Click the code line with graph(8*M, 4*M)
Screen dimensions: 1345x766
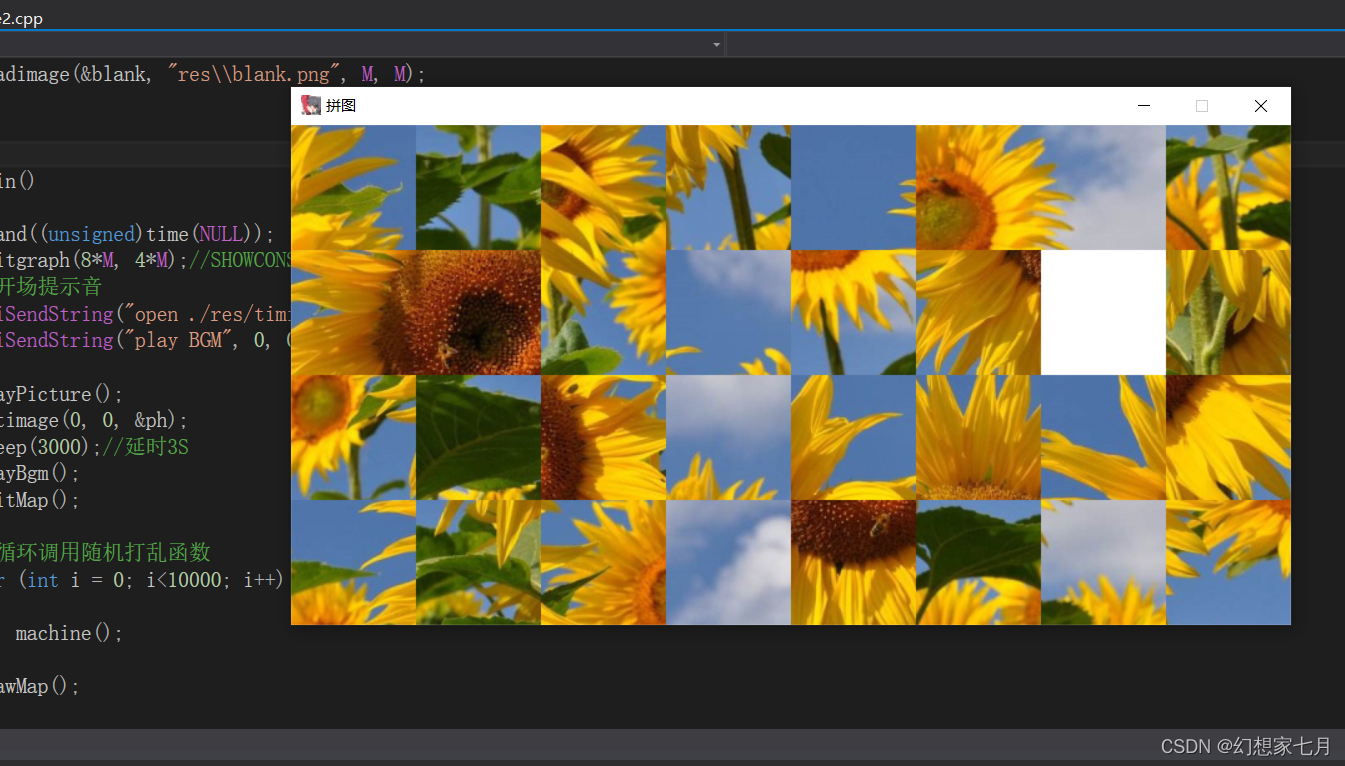146,260
